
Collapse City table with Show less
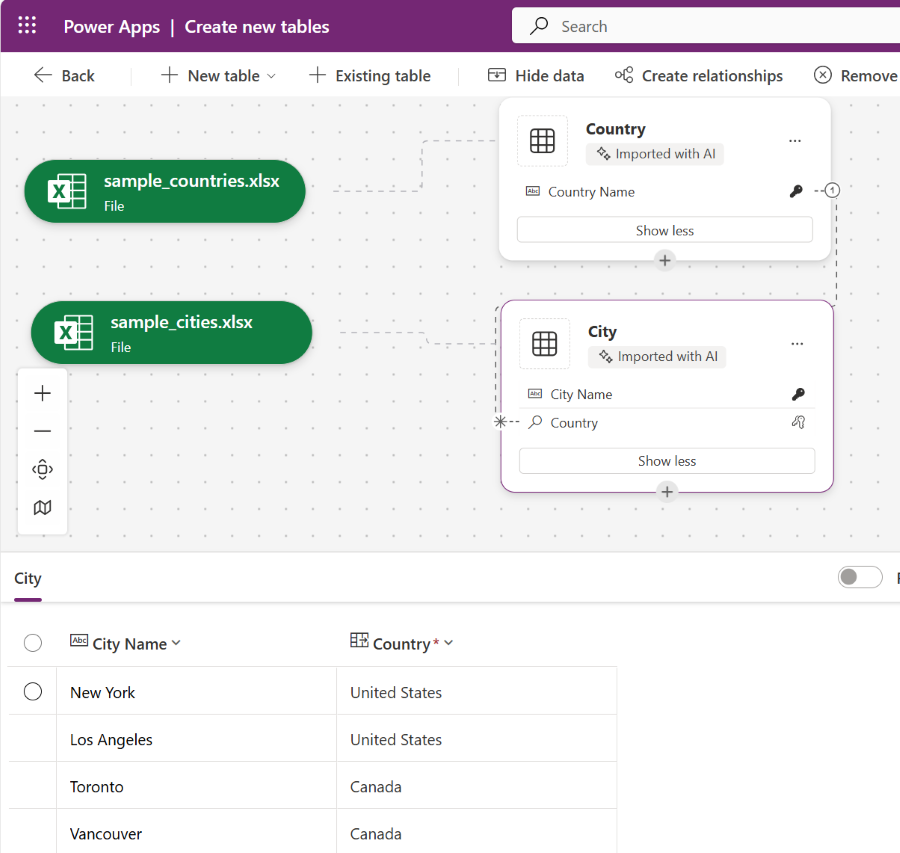pyautogui.click(x=667, y=461)
